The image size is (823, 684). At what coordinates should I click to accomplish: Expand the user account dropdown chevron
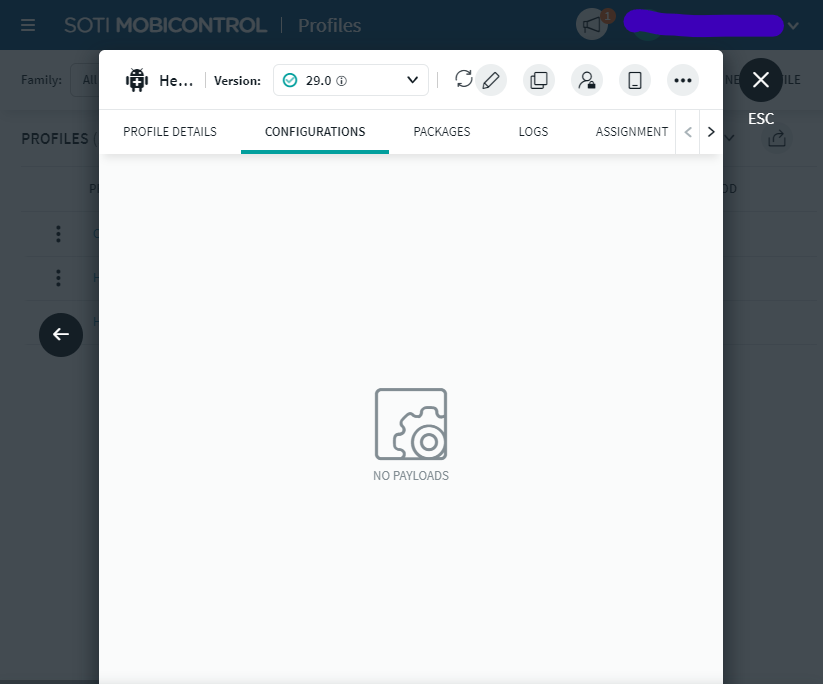tap(793, 26)
